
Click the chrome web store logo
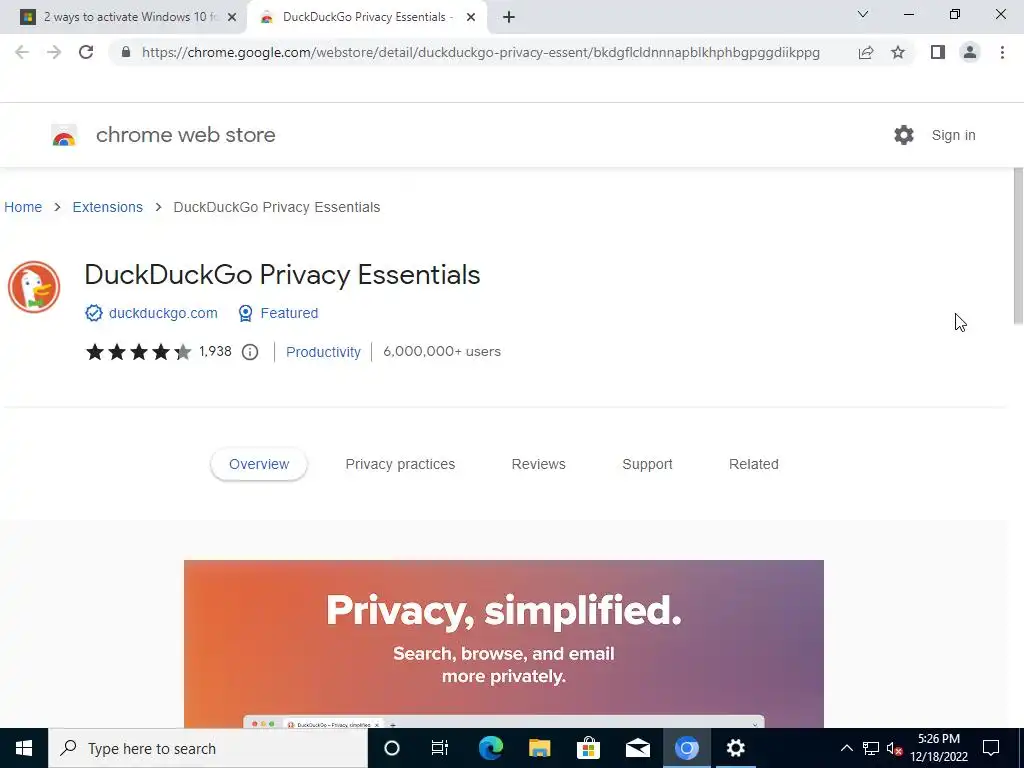click(64, 135)
